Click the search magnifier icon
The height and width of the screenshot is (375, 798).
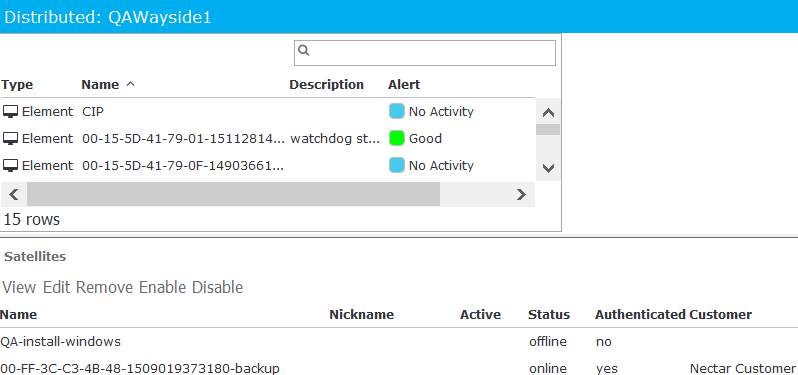point(304,50)
